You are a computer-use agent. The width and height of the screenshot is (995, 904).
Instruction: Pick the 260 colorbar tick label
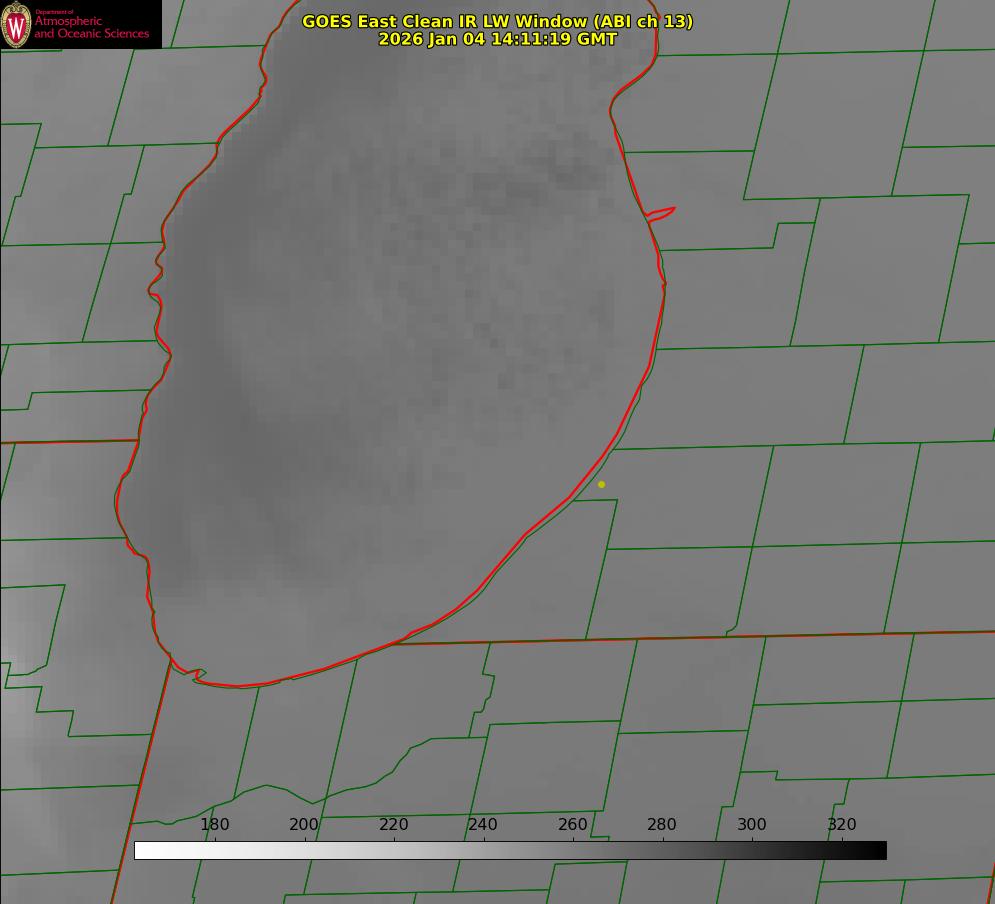[573, 825]
